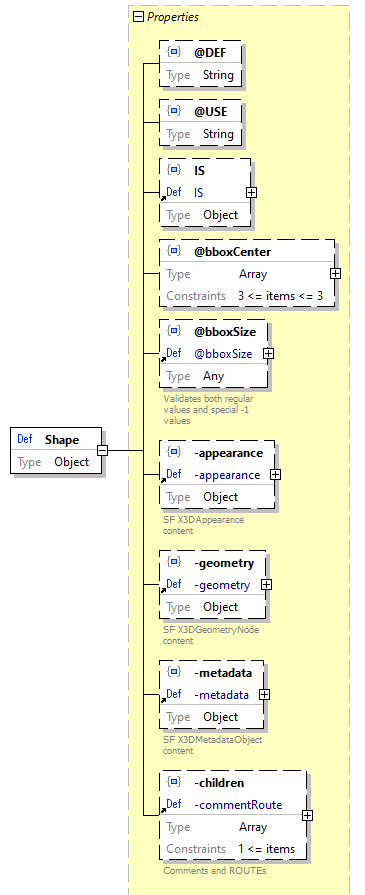
Task: Click the property icon beside @USE
Action: point(174,111)
